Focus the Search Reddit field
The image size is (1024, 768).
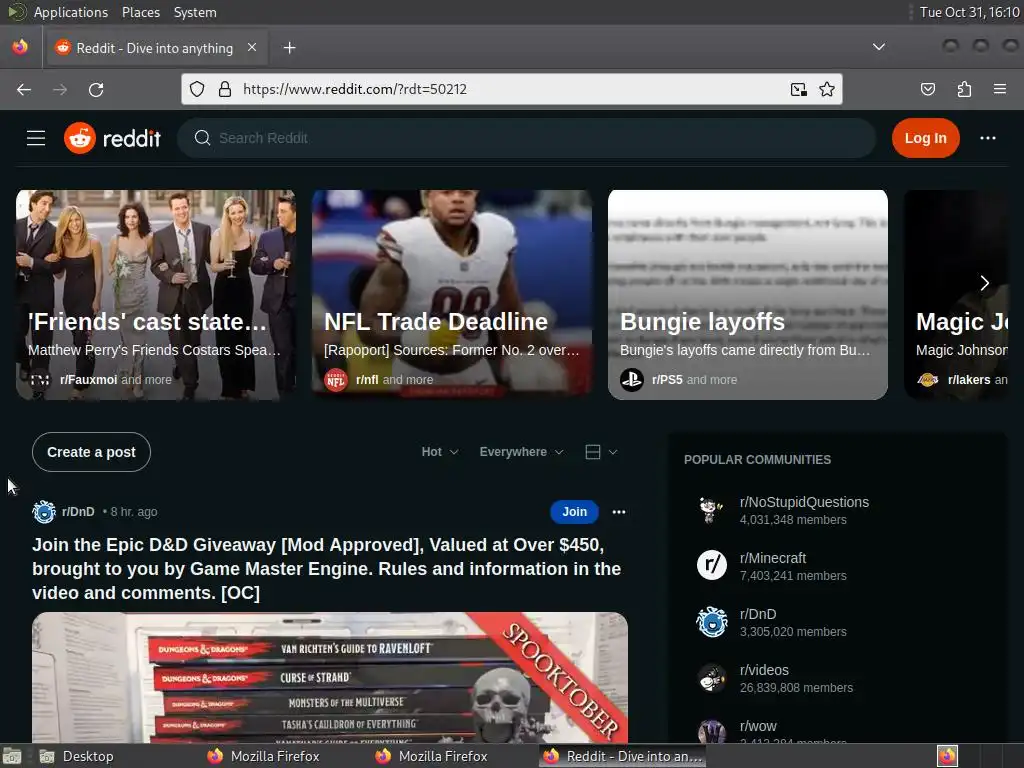pos(526,138)
